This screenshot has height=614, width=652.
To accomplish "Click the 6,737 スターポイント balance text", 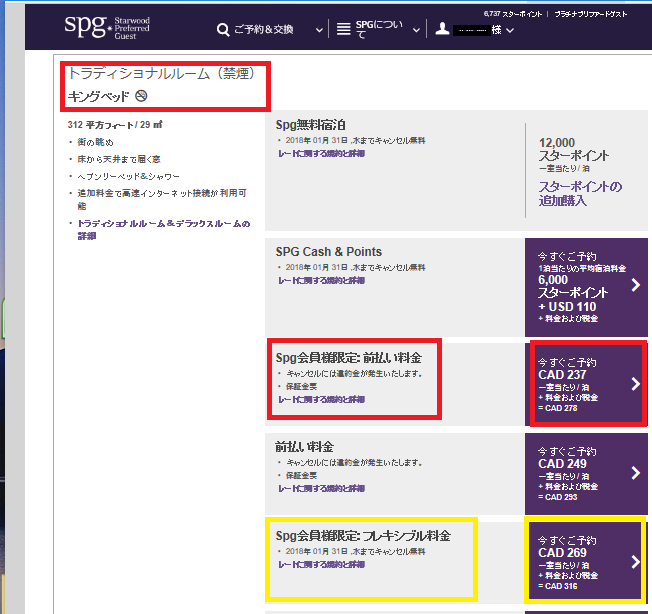I will coord(513,14).
